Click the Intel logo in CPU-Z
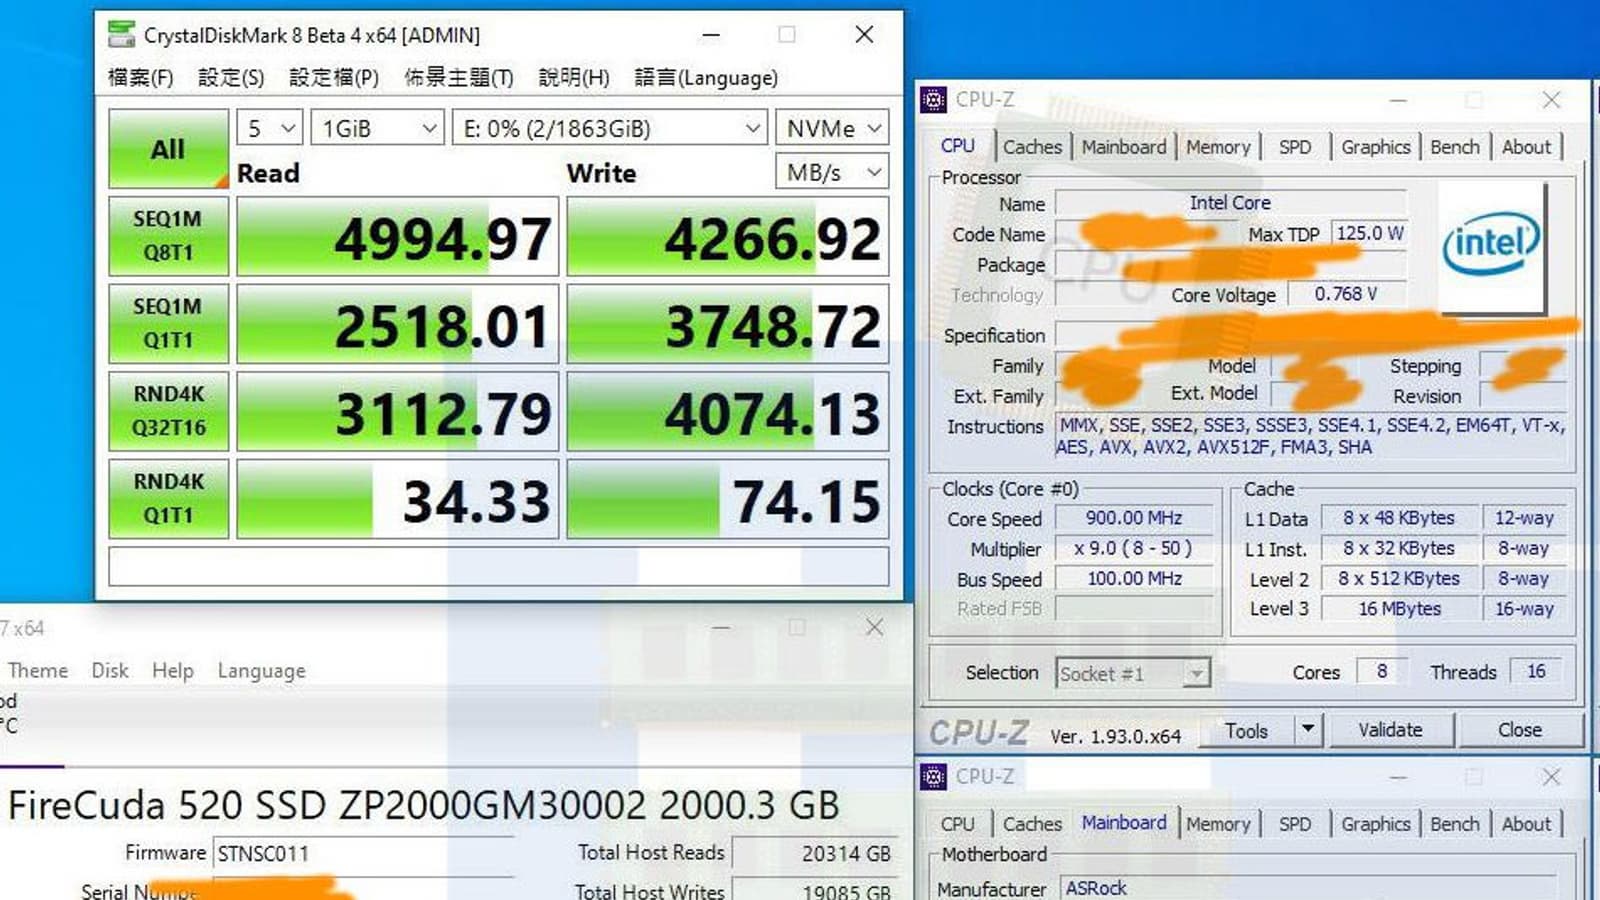 [x=1490, y=246]
